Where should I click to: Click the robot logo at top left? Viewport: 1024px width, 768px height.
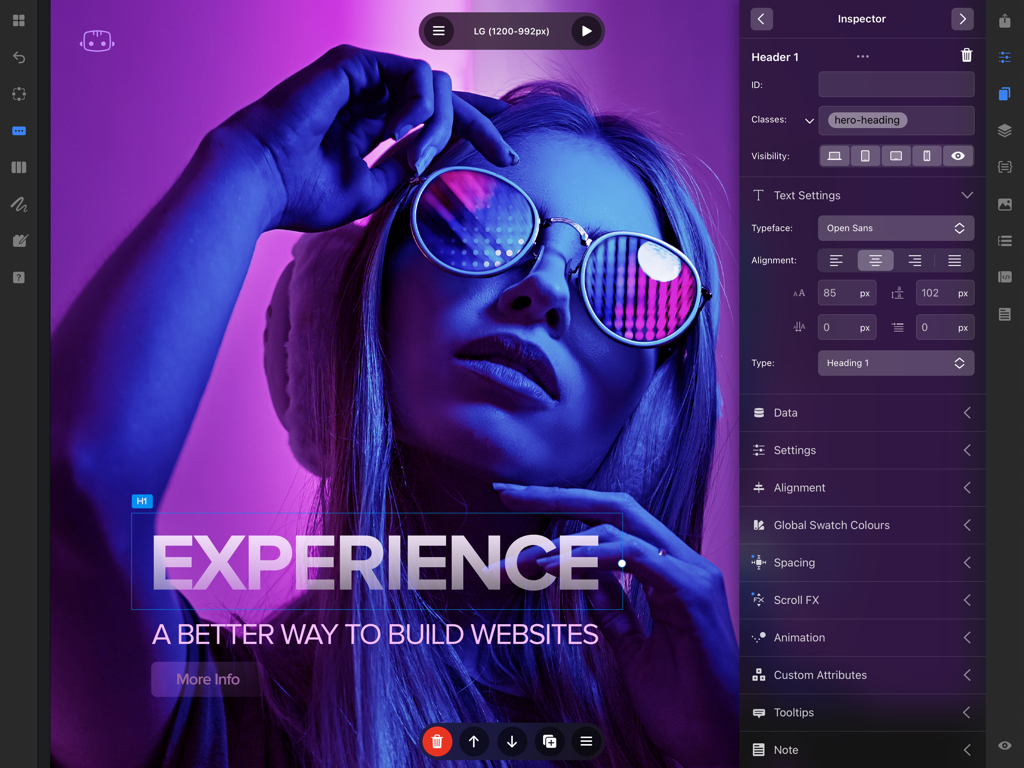tap(97, 41)
